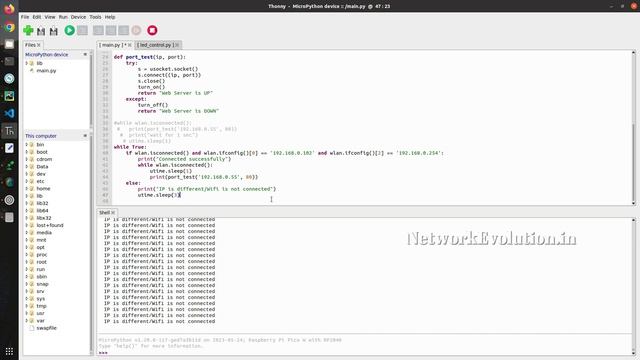This screenshot has width=640, height=360.
Task: Expand the boot folder
Action: coord(27,152)
